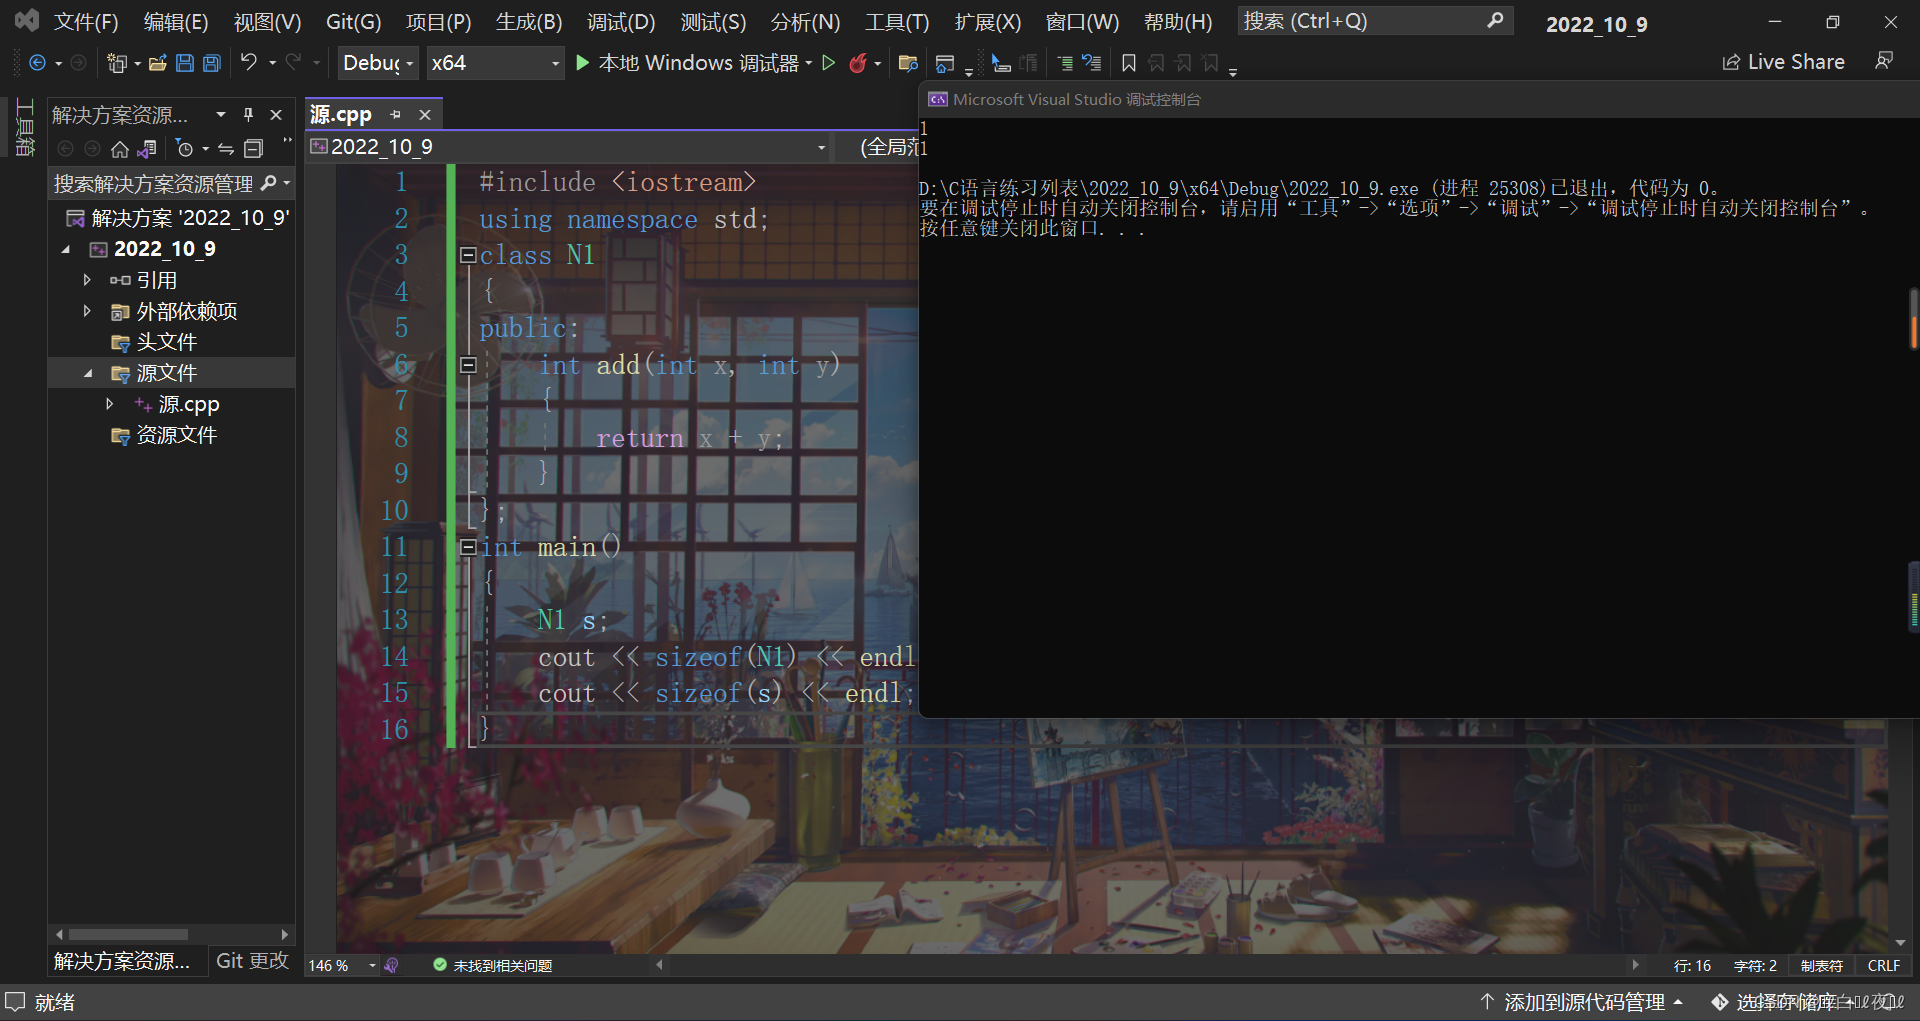Pin the 源.cpp editor tab
This screenshot has height=1021, width=1920.
396,114
